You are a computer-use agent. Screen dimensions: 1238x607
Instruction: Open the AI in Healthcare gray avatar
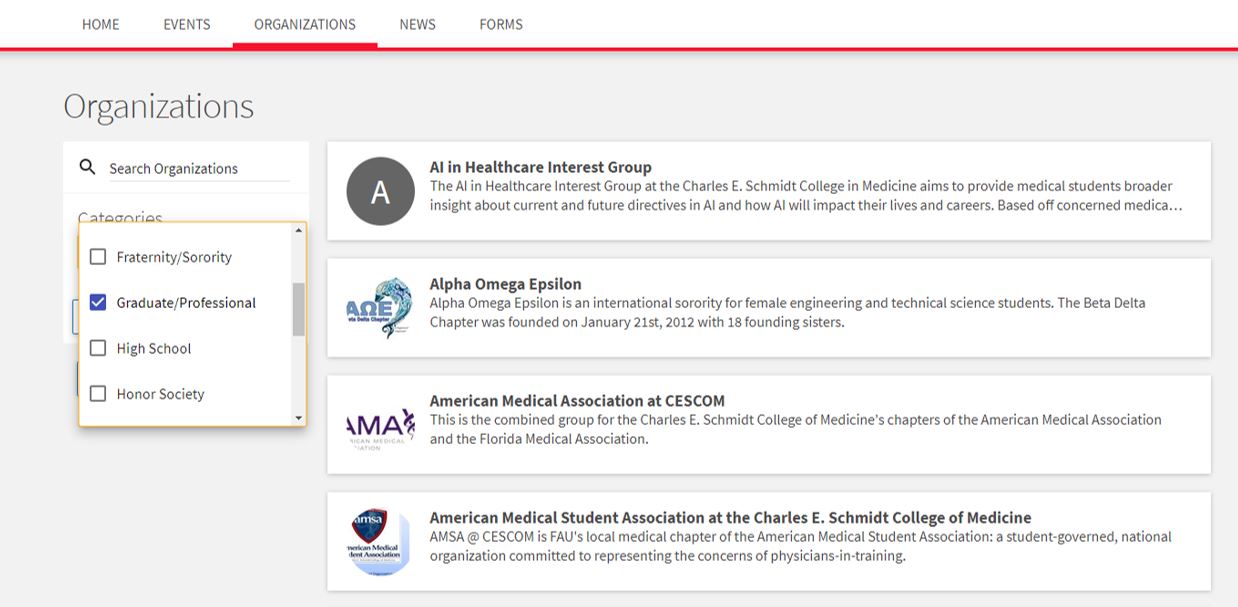380,191
